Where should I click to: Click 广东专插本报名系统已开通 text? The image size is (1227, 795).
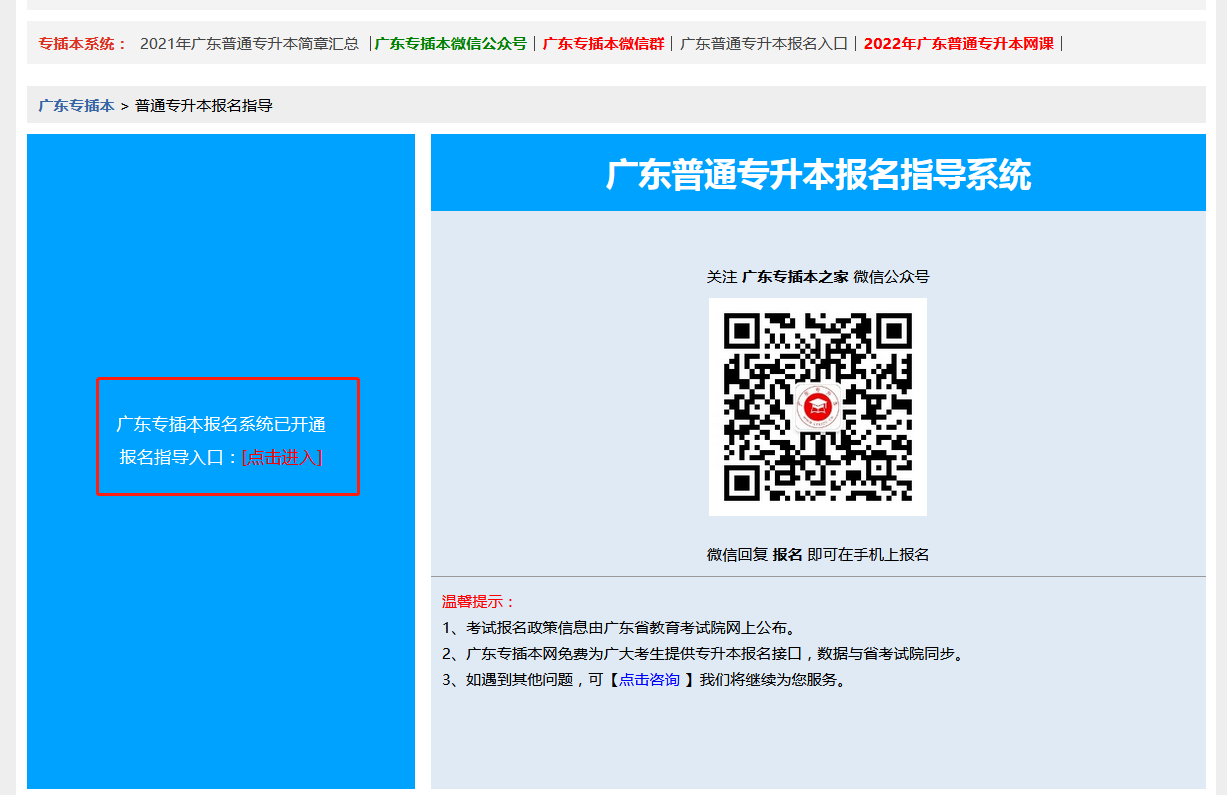click(x=221, y=424)
